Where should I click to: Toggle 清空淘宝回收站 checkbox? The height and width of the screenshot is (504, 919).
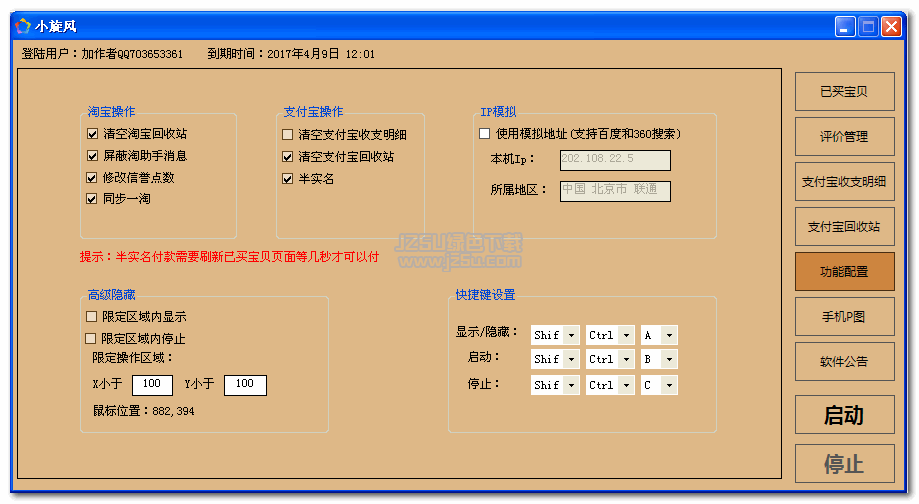point(92,134)
